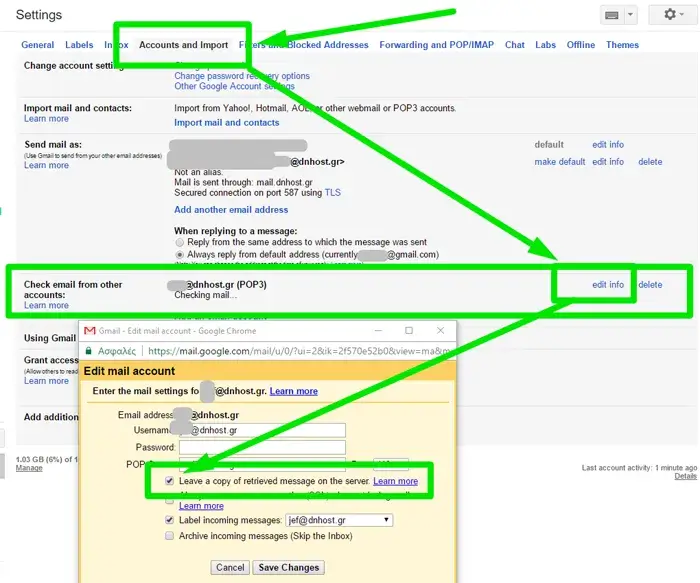Click the 'Mail is sent through: mail.dnhost.gr' text
This screenshot has width=700, height=583.
pos(243,183)
